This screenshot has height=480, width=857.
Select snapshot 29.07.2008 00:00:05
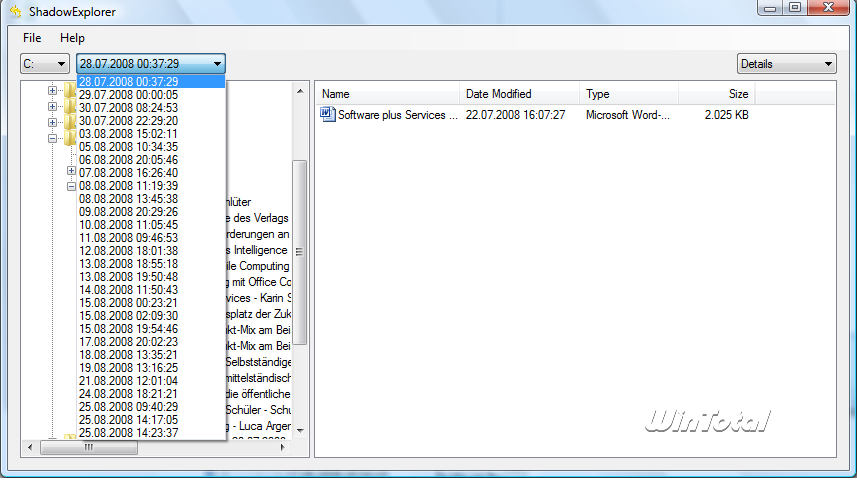point(151,95)
